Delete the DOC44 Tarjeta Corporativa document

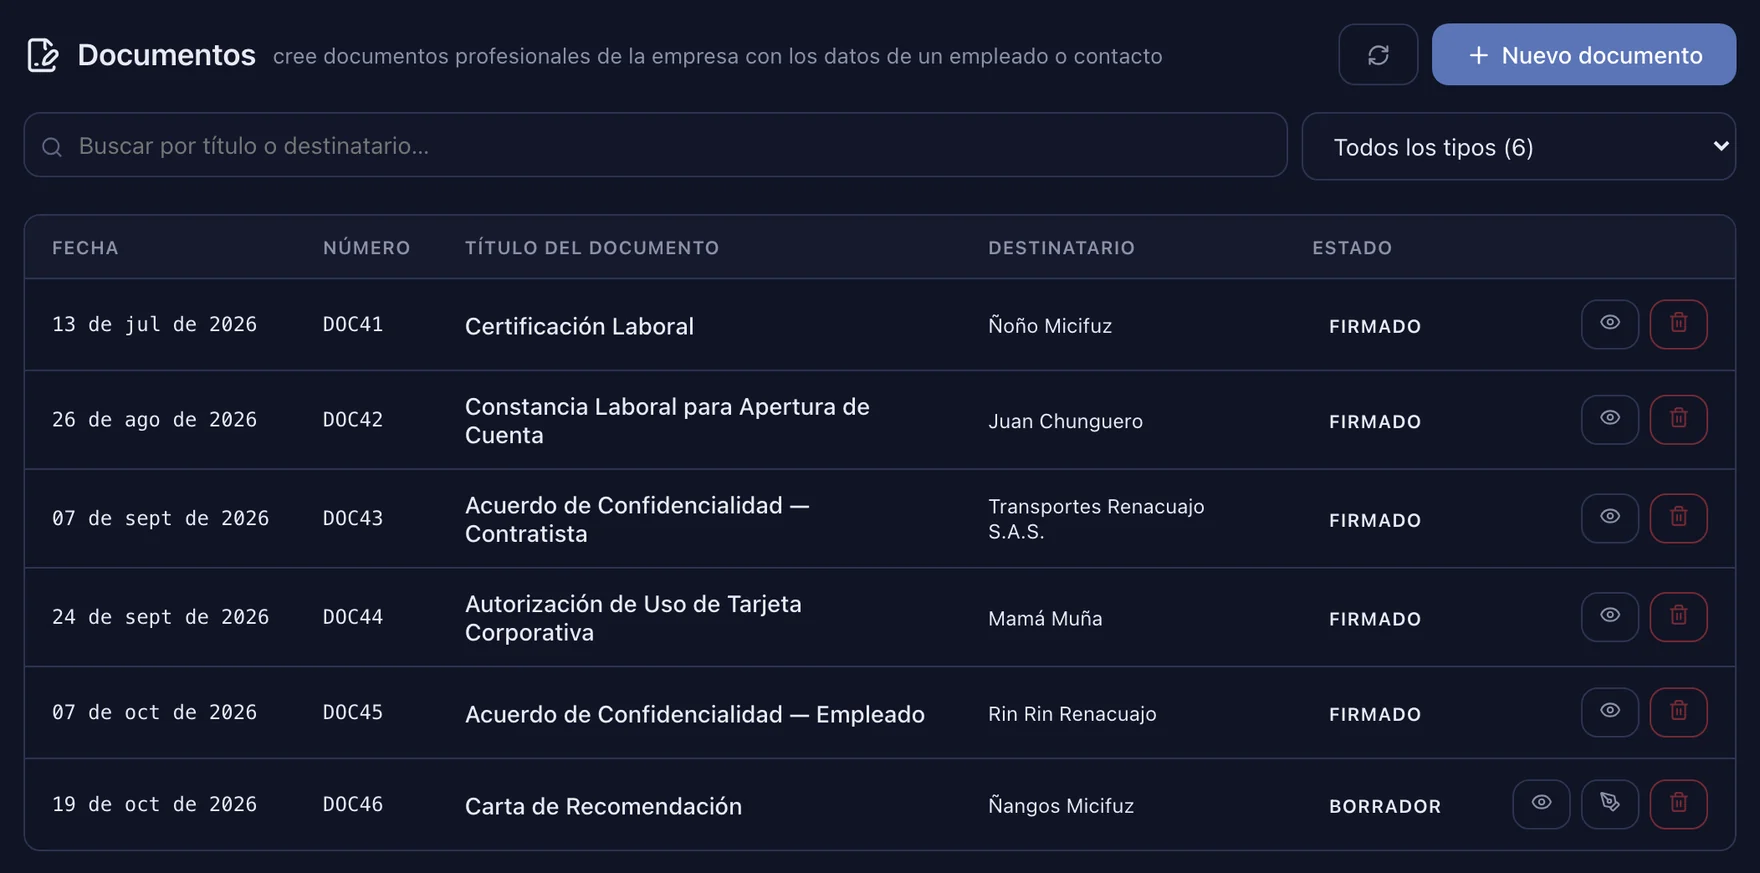pos(1679,617)
